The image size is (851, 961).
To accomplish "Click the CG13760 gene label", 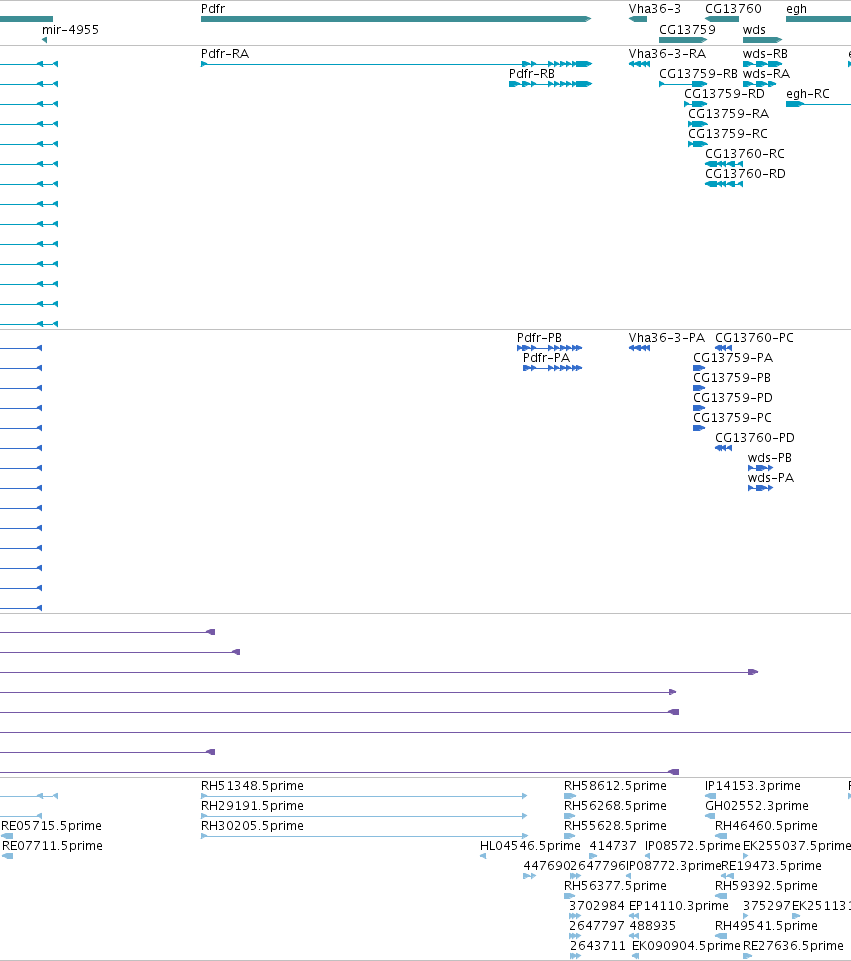I will click(x=733, y=9).
